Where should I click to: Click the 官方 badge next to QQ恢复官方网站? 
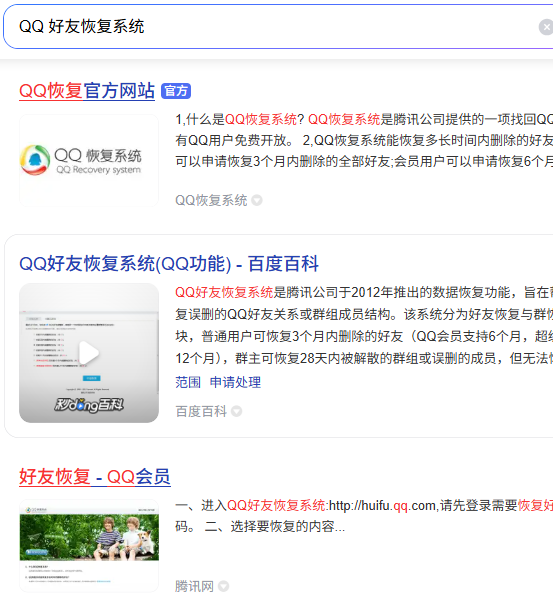point(176,91)
